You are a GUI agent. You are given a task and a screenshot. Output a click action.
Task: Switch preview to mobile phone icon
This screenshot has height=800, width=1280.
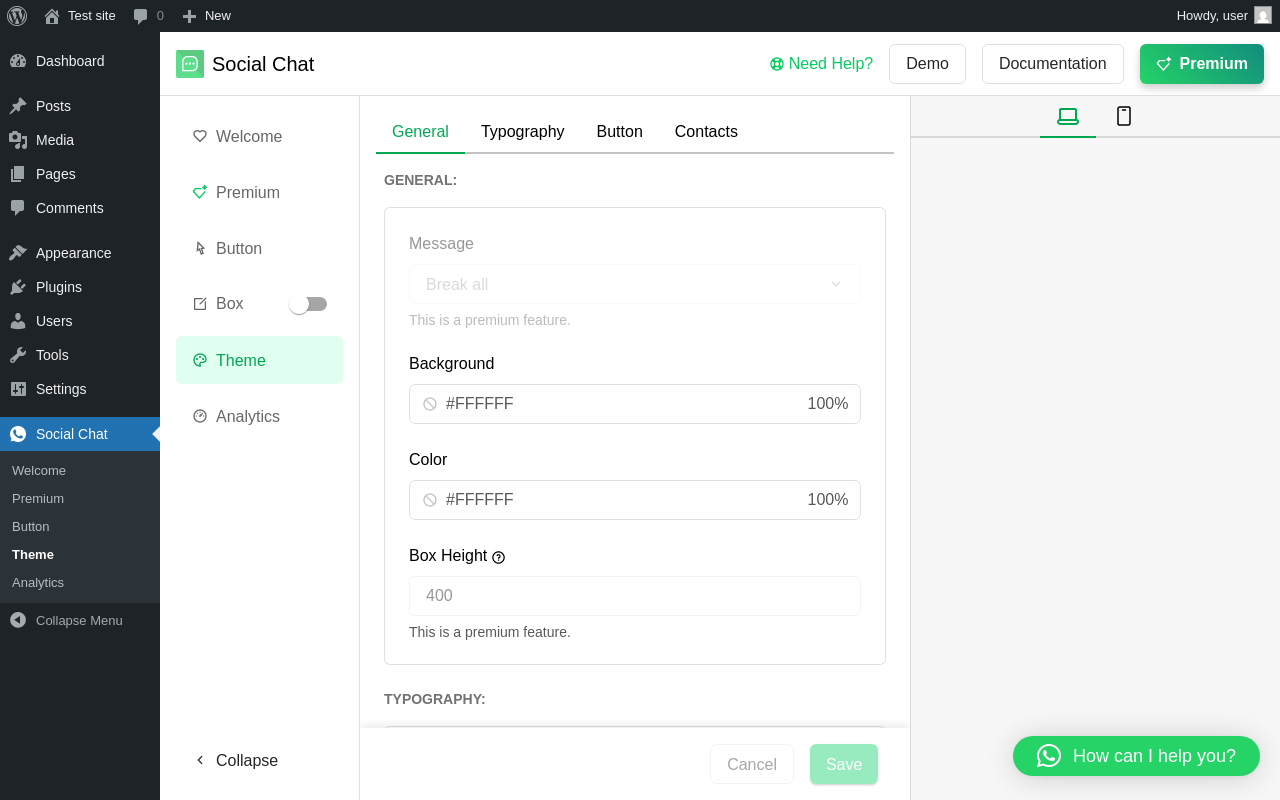(x=1124, y=116)
